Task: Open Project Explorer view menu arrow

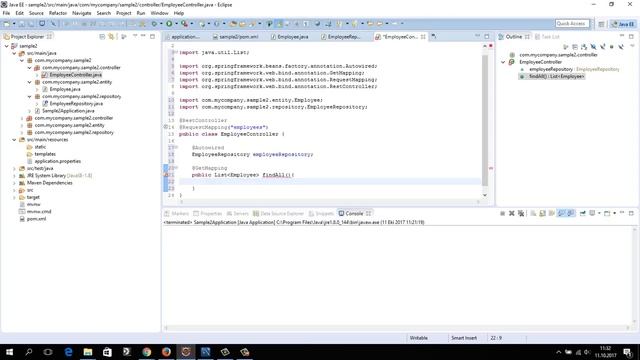Action: (135, 36)
